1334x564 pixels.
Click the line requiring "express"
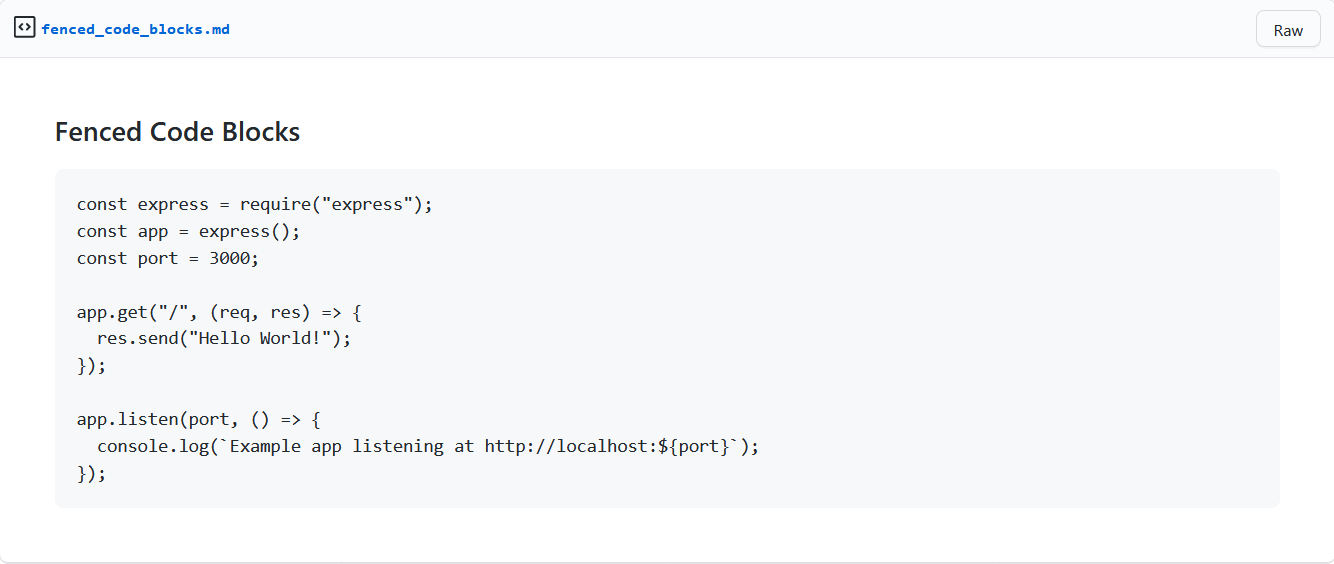(x=255, y=204)
